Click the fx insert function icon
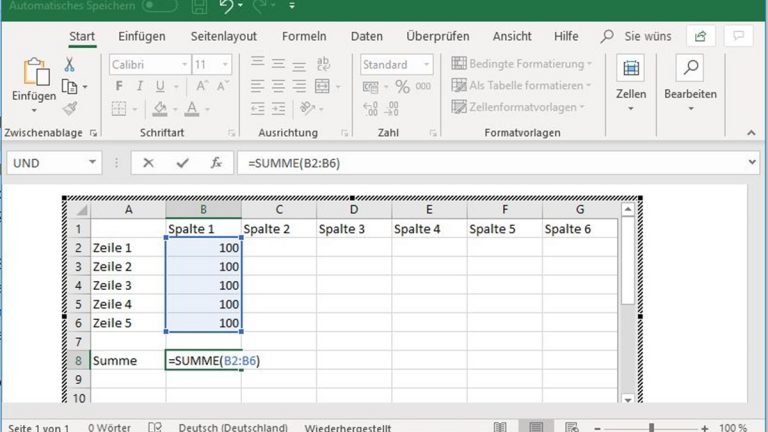The width and height of the screenshot is (768, 432). 215,163
